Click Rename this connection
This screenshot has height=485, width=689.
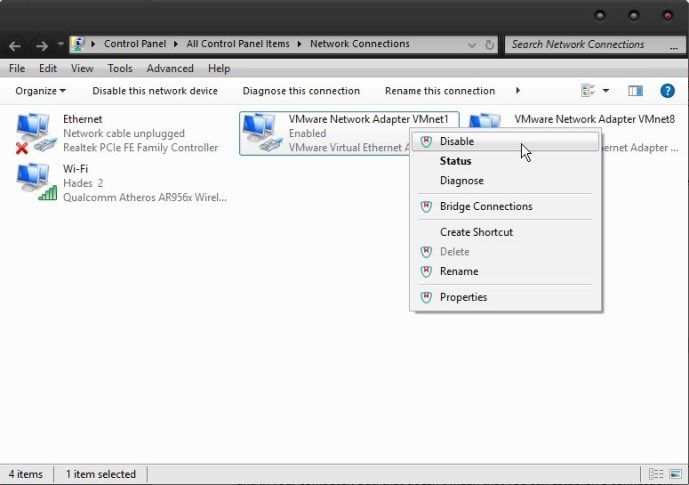coord(440,91)
